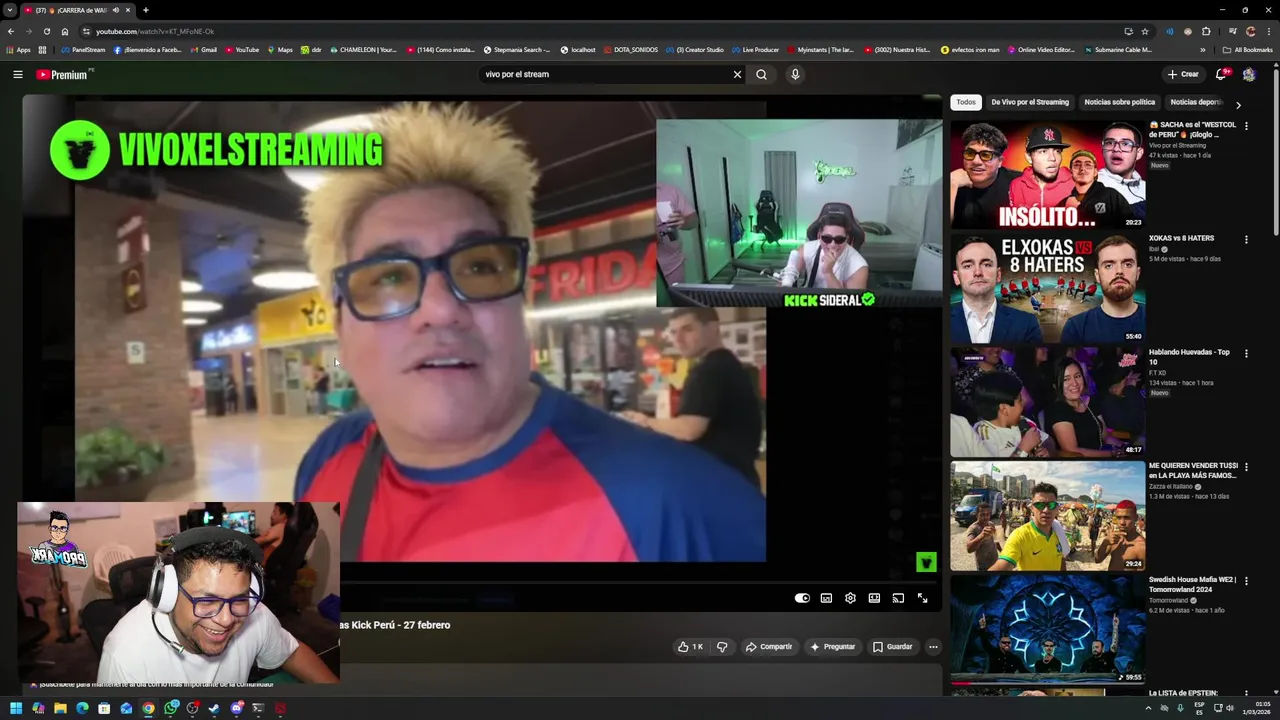Image resolution: width=1280 pixels, height=720 pixels.
Task: Open Steam from the taskbar
Action: pyautogui.click(x=214, y=708)
